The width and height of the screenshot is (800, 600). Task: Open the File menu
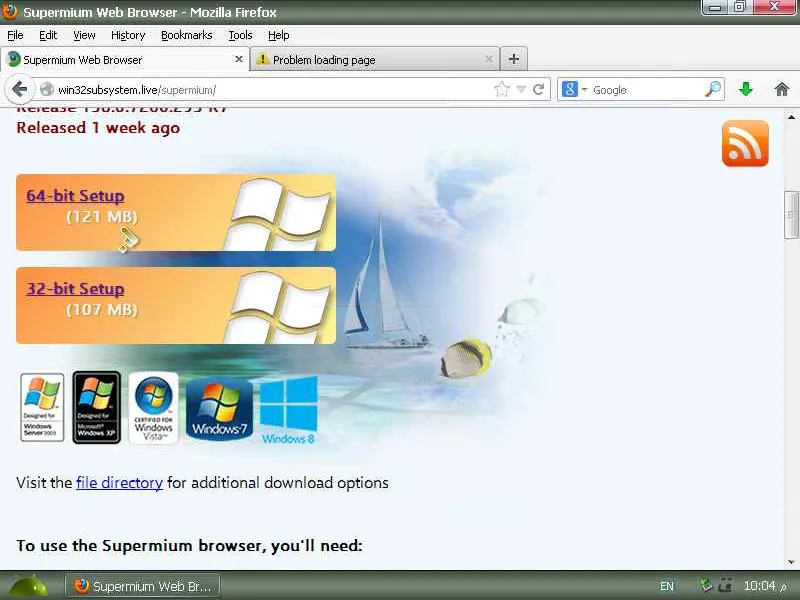coord(15,35)
